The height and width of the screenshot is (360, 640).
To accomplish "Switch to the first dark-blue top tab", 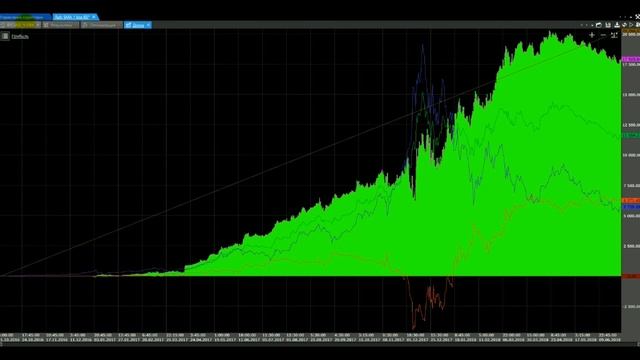I will coord(25,17).
